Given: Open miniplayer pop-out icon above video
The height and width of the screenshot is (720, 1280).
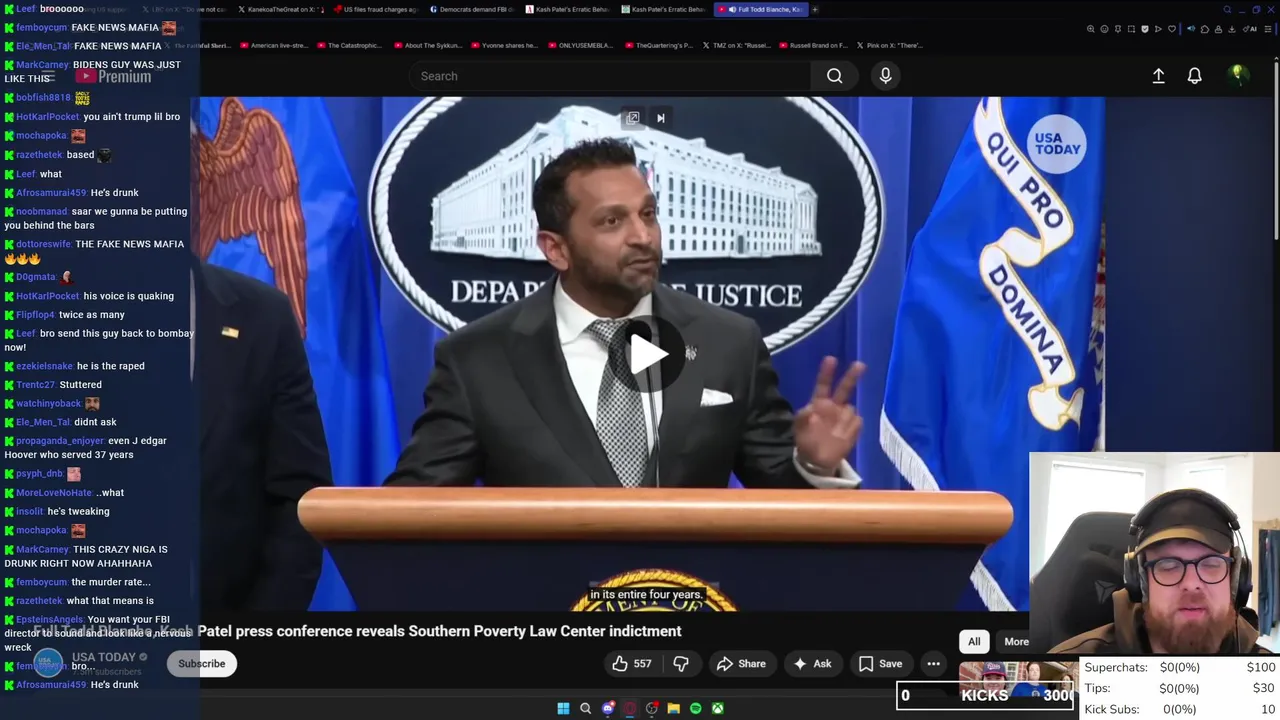Looking at the screenshot, I should pyautogui.click(x=633, y=118).
